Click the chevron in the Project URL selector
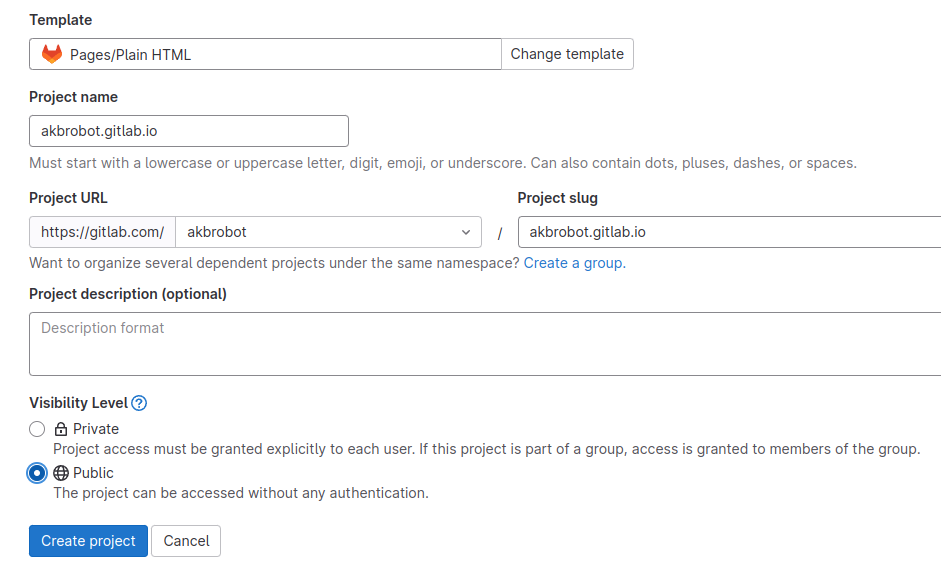 466,231
